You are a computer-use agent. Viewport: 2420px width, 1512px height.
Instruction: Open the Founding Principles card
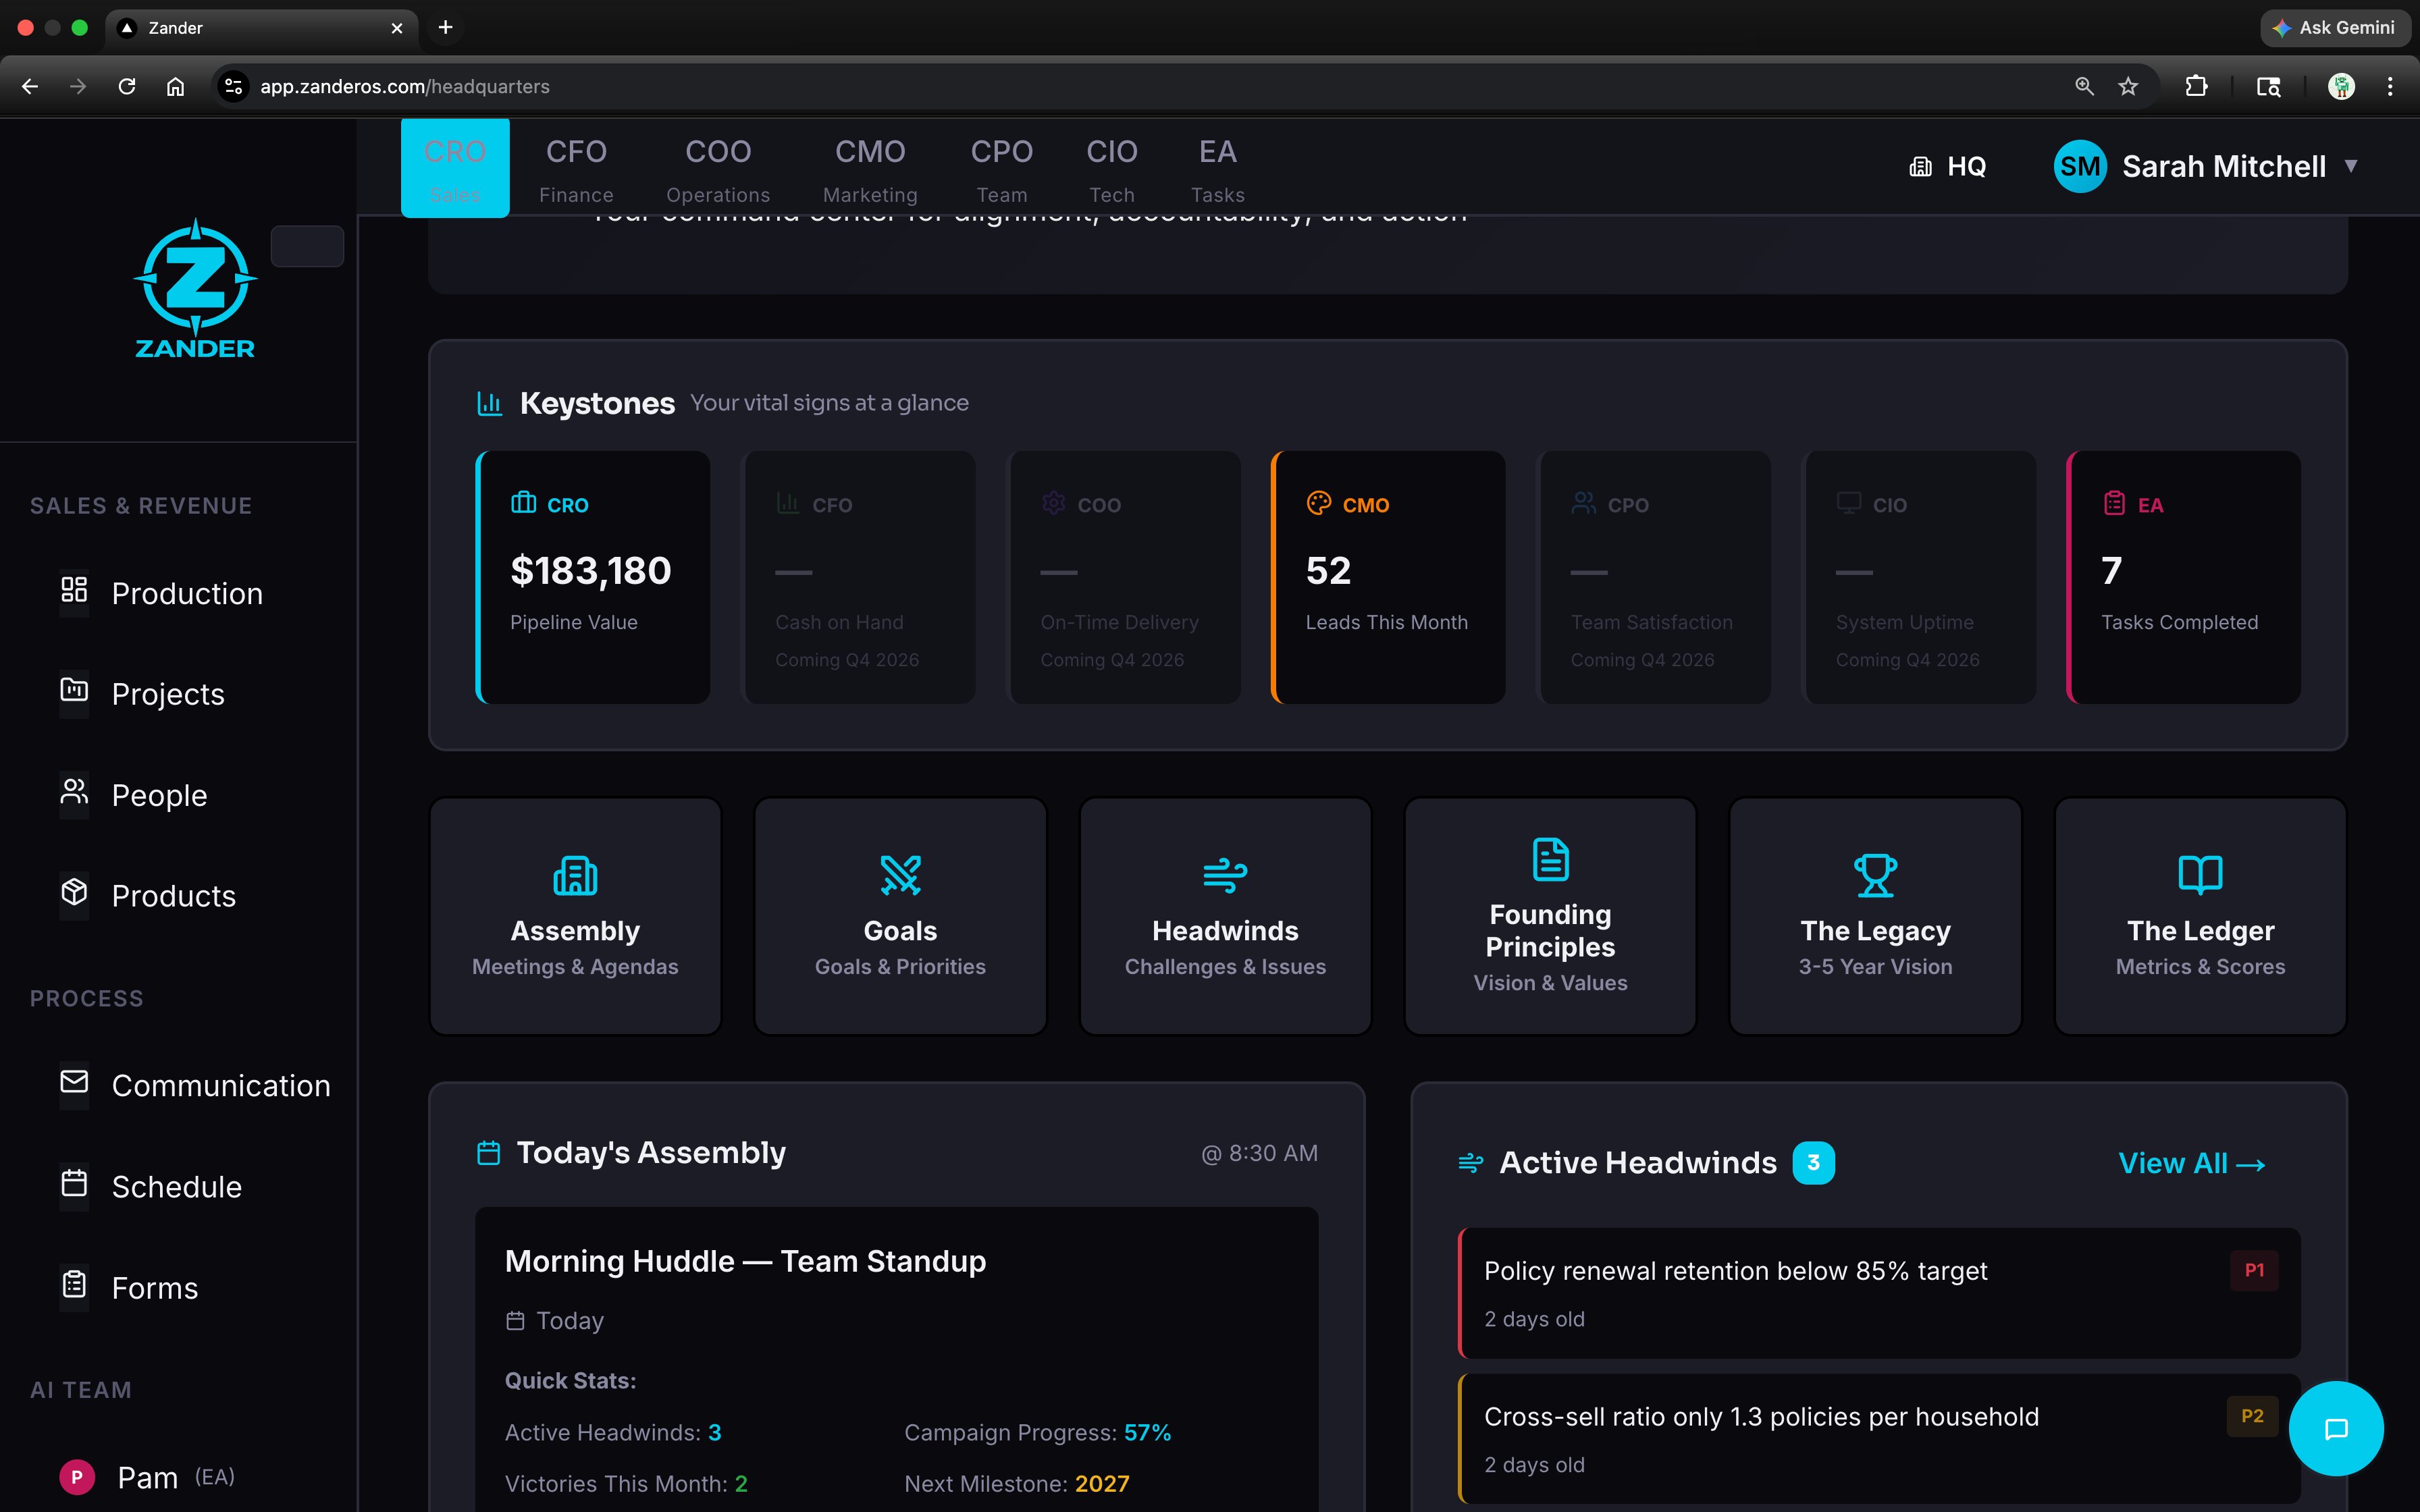click(x=1550, y=916)
